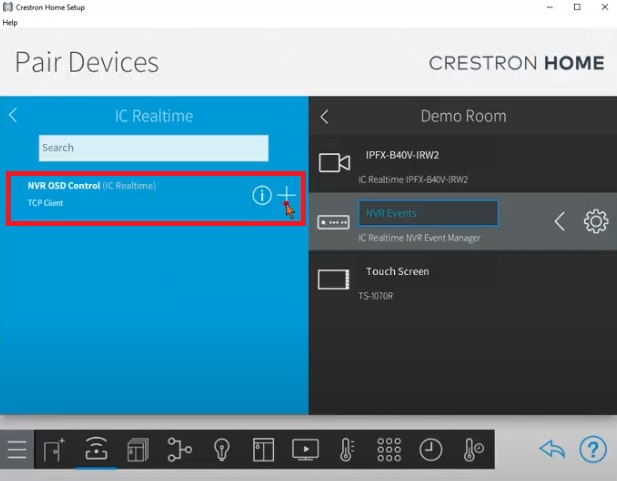Viewport: 617px width, 481px height.
Task: Show info for NVR OSD Control
Action: click(262, 195)
